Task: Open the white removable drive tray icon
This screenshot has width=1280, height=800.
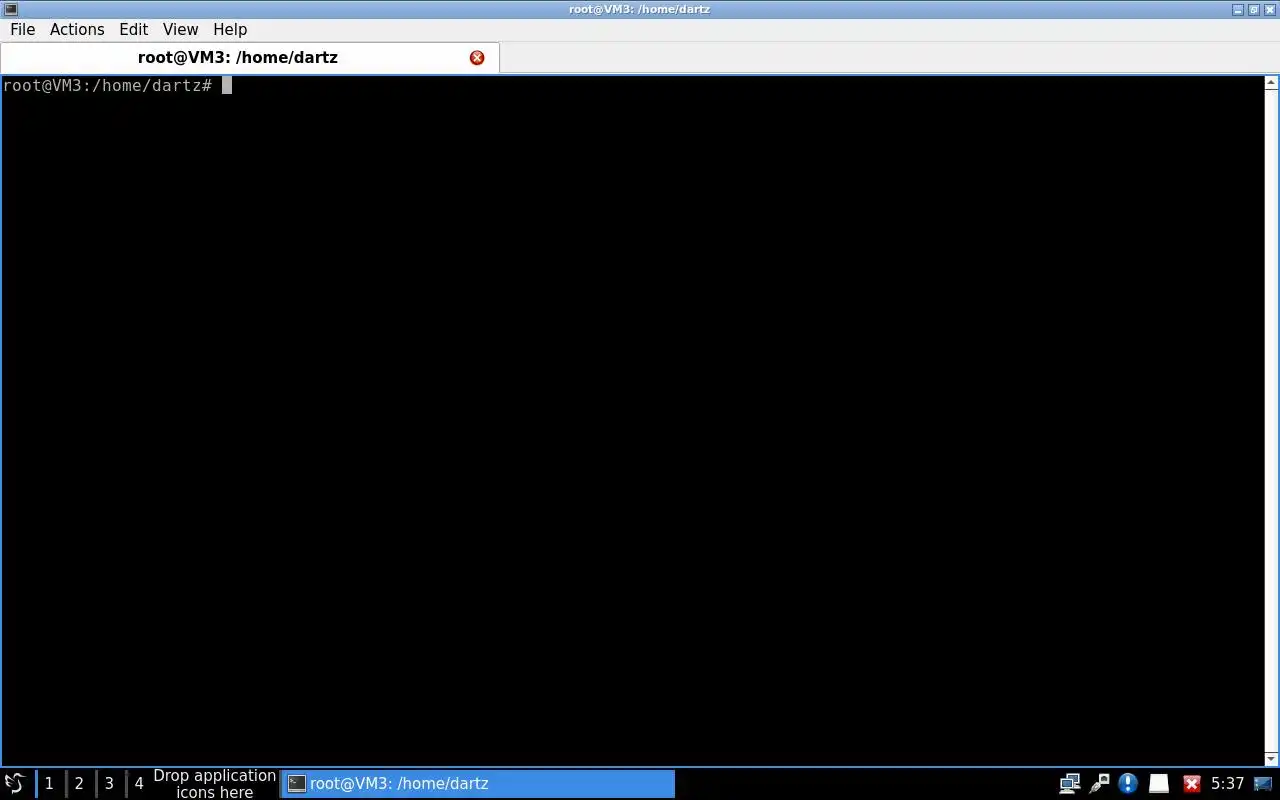Action: [x=1159, y=783]
